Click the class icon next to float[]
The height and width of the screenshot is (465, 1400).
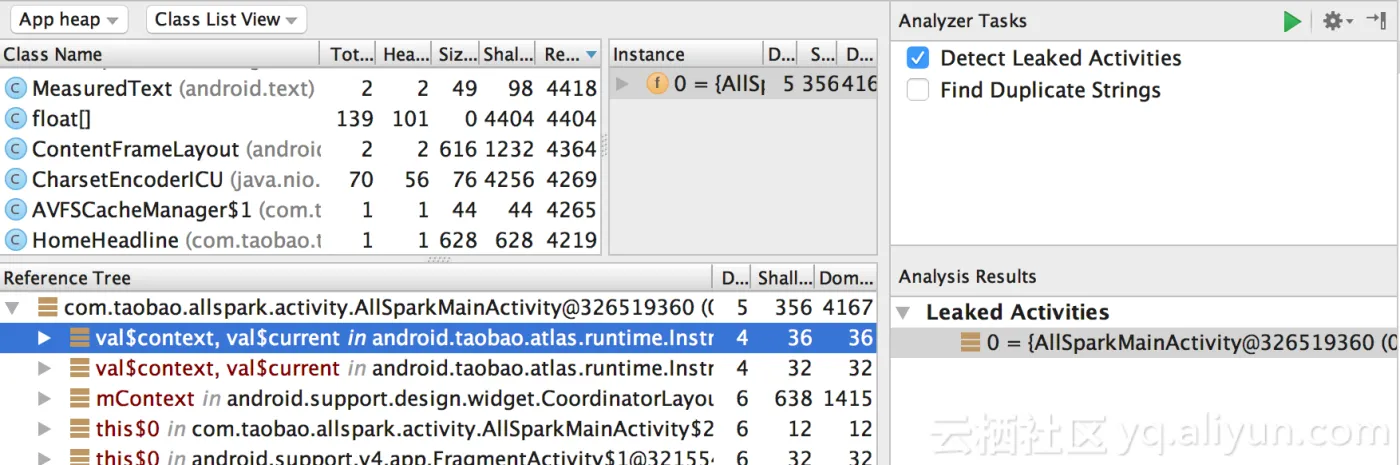click(x=15, y=119)
